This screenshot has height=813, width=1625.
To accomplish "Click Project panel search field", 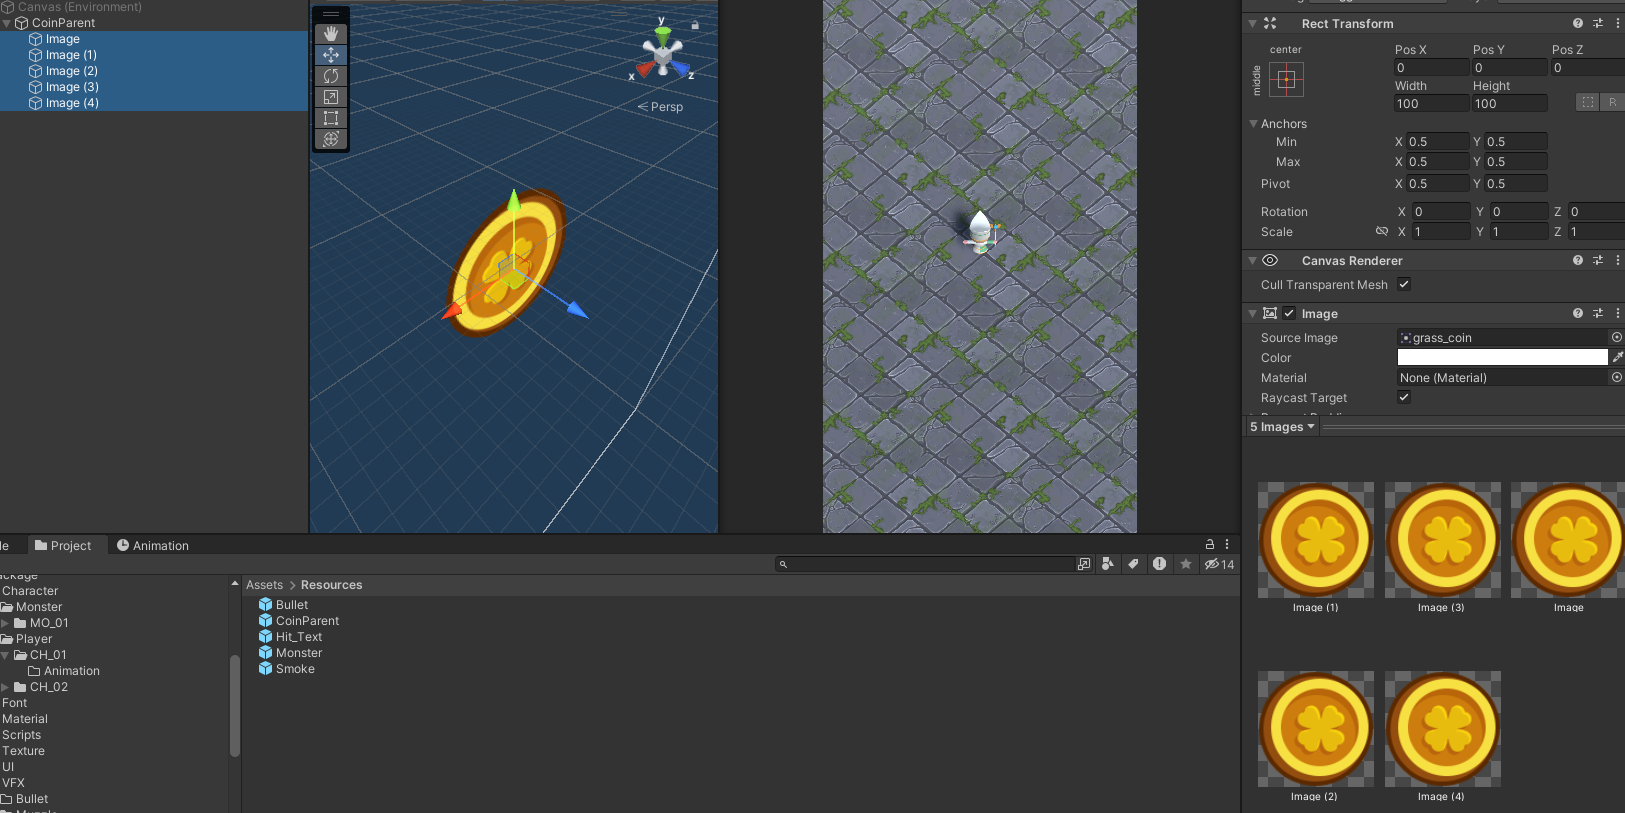I will click(x=926, y=564).
